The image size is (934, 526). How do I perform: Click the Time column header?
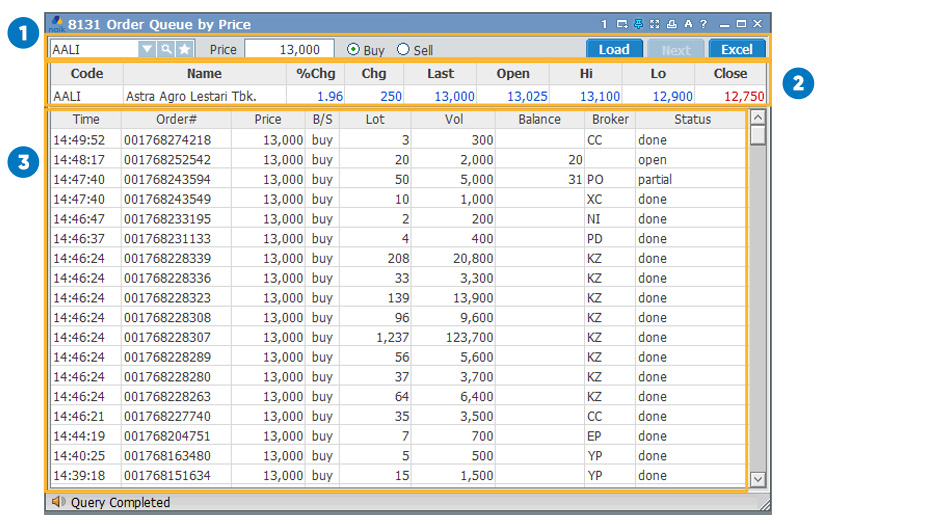click(86, 119)
